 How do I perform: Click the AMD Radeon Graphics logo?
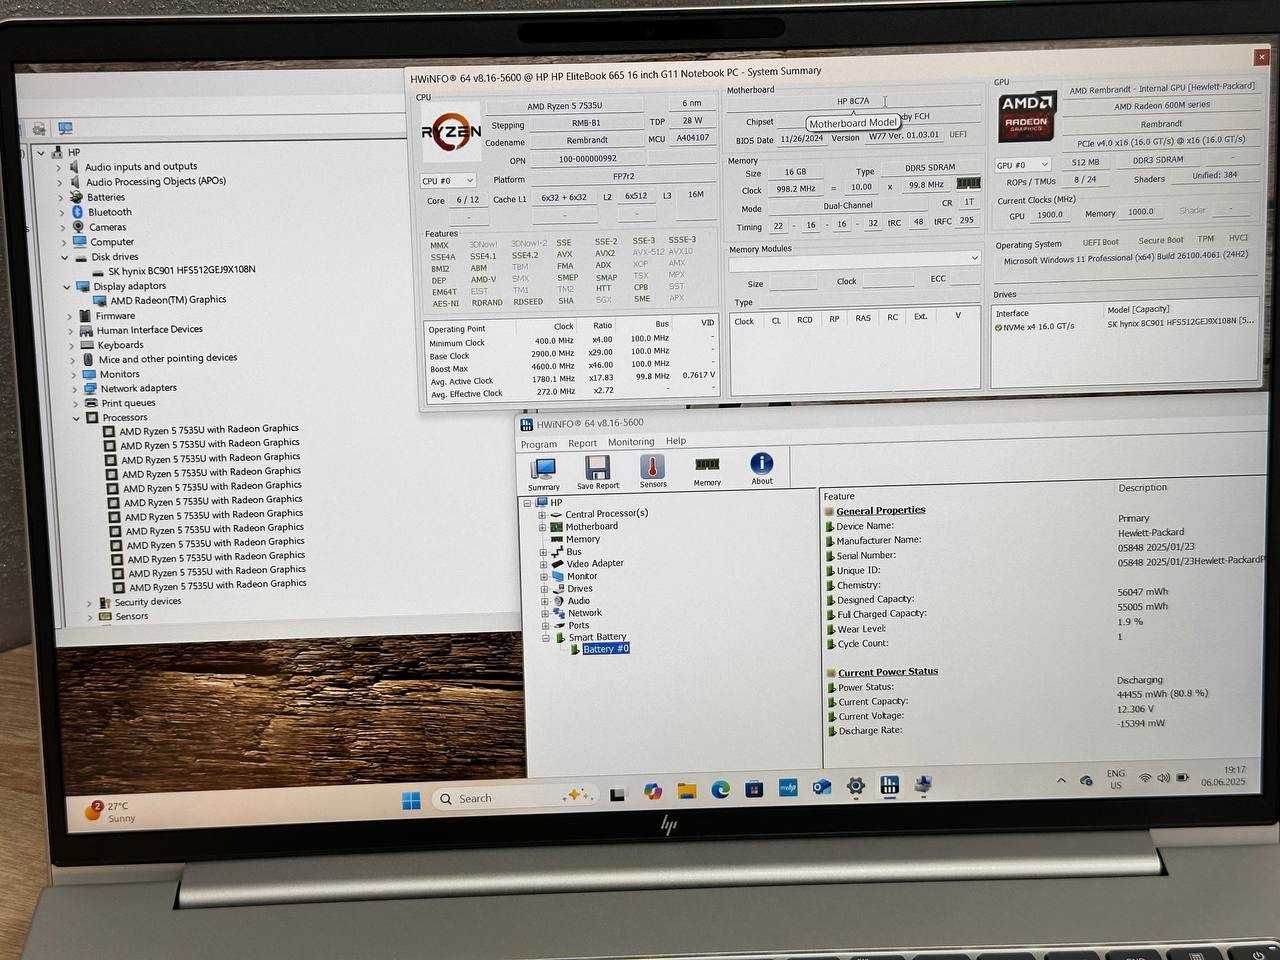(1027, 118)
